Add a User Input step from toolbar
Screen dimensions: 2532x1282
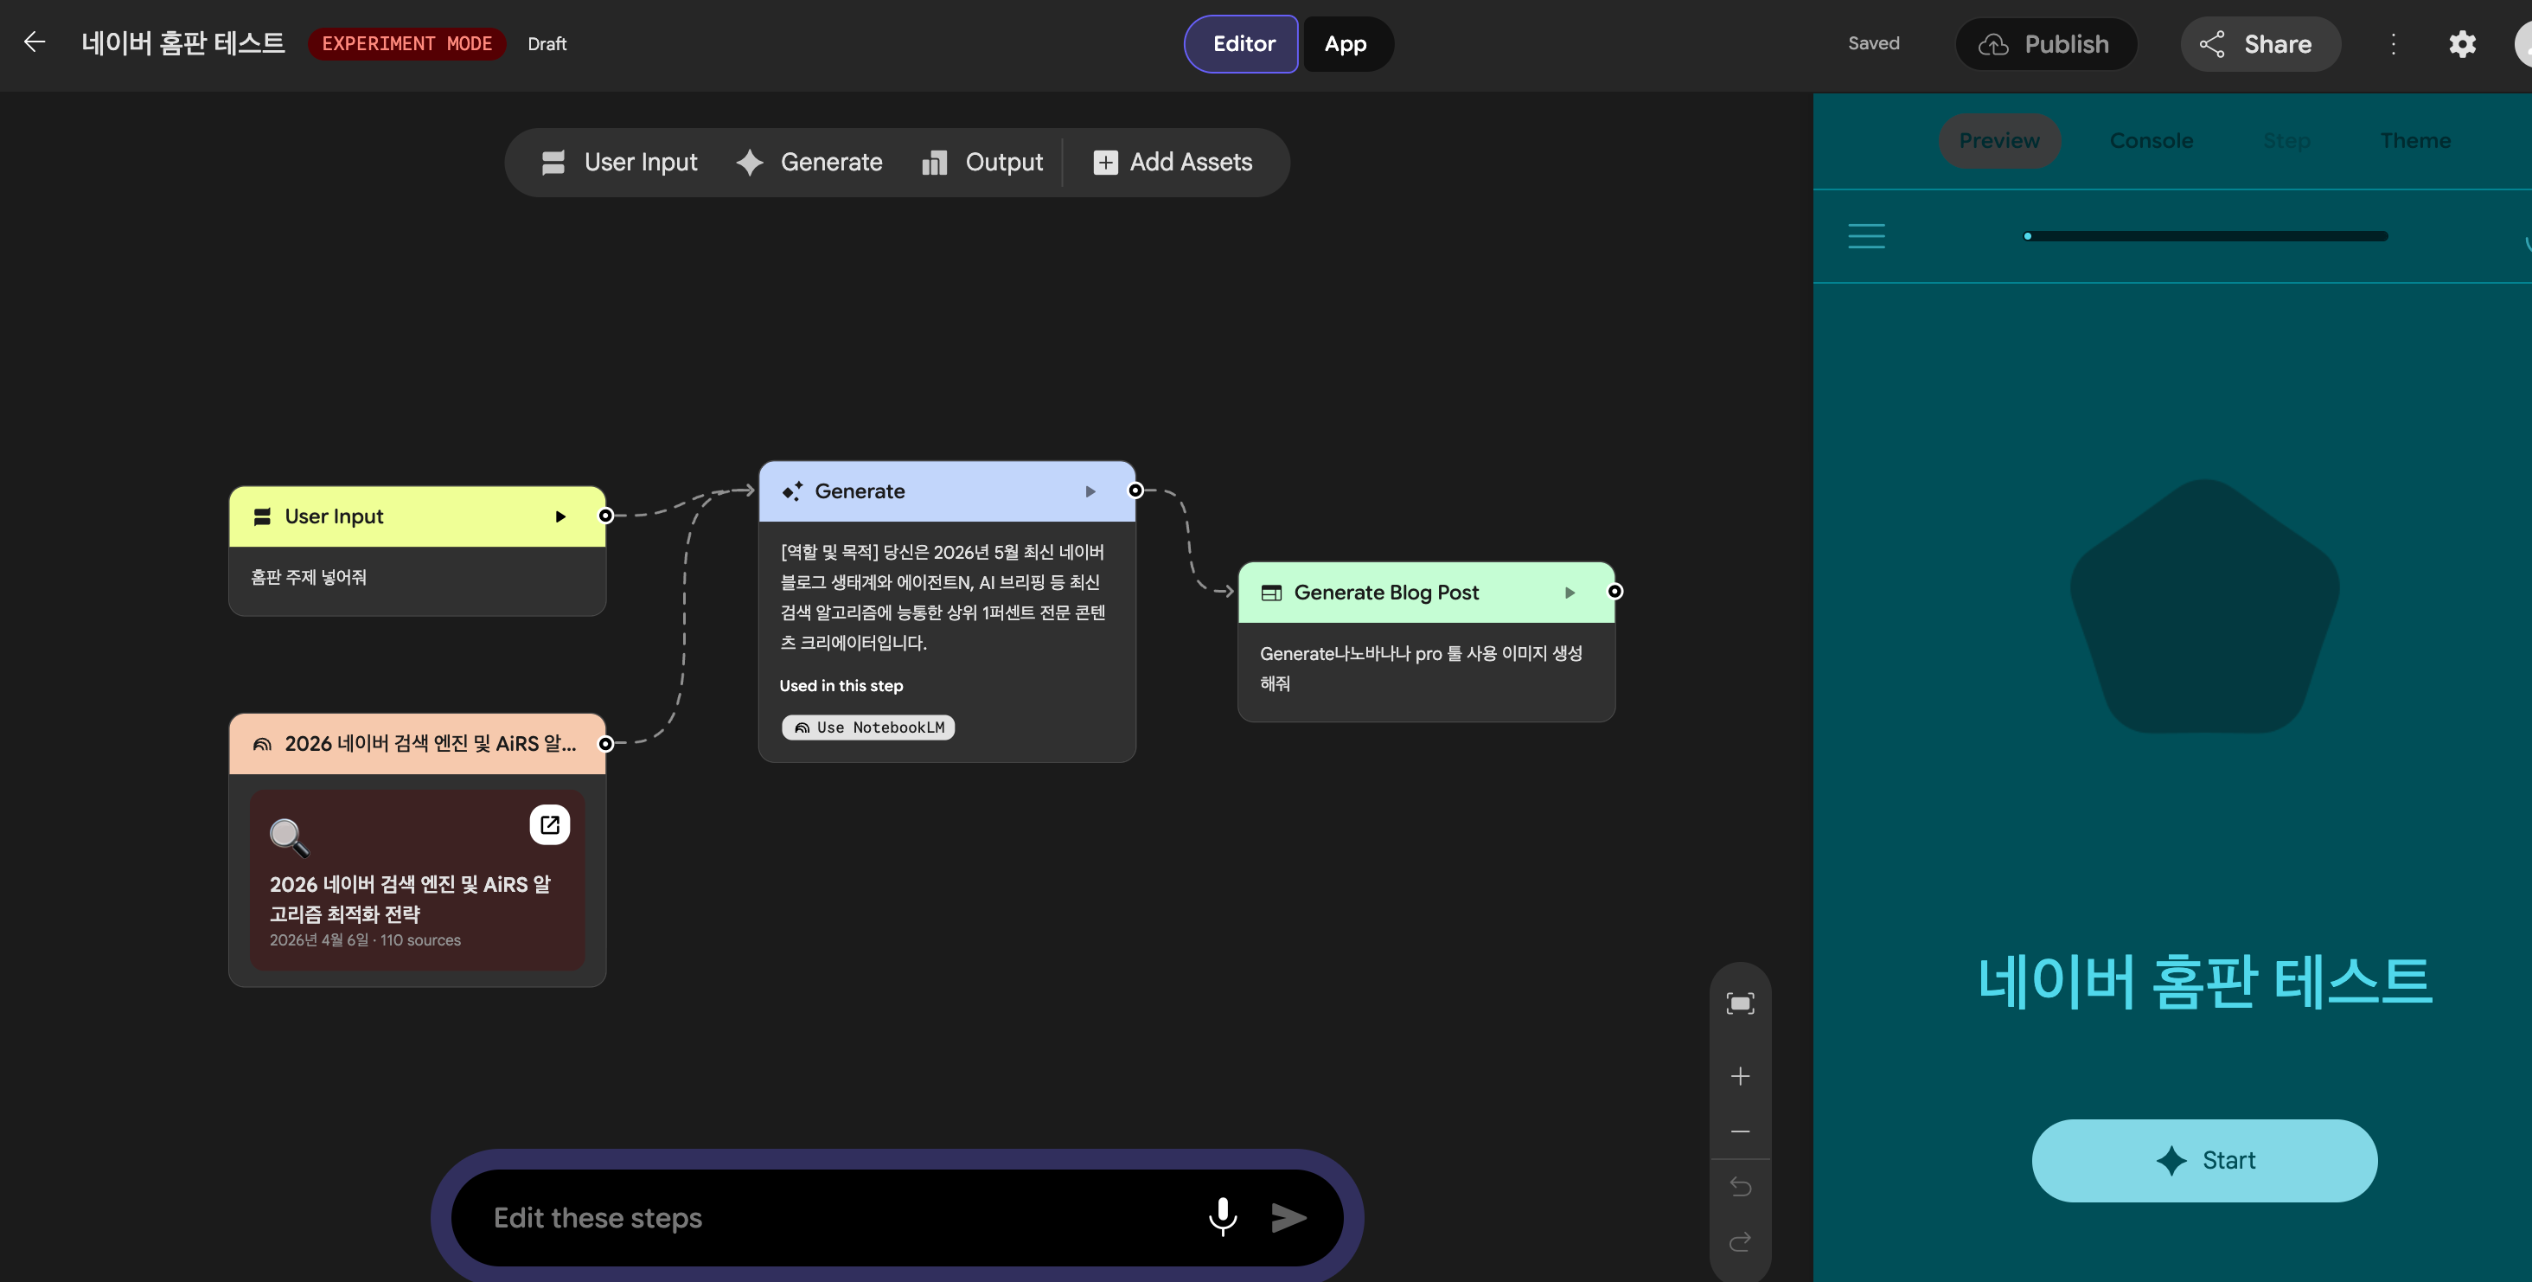619,162
